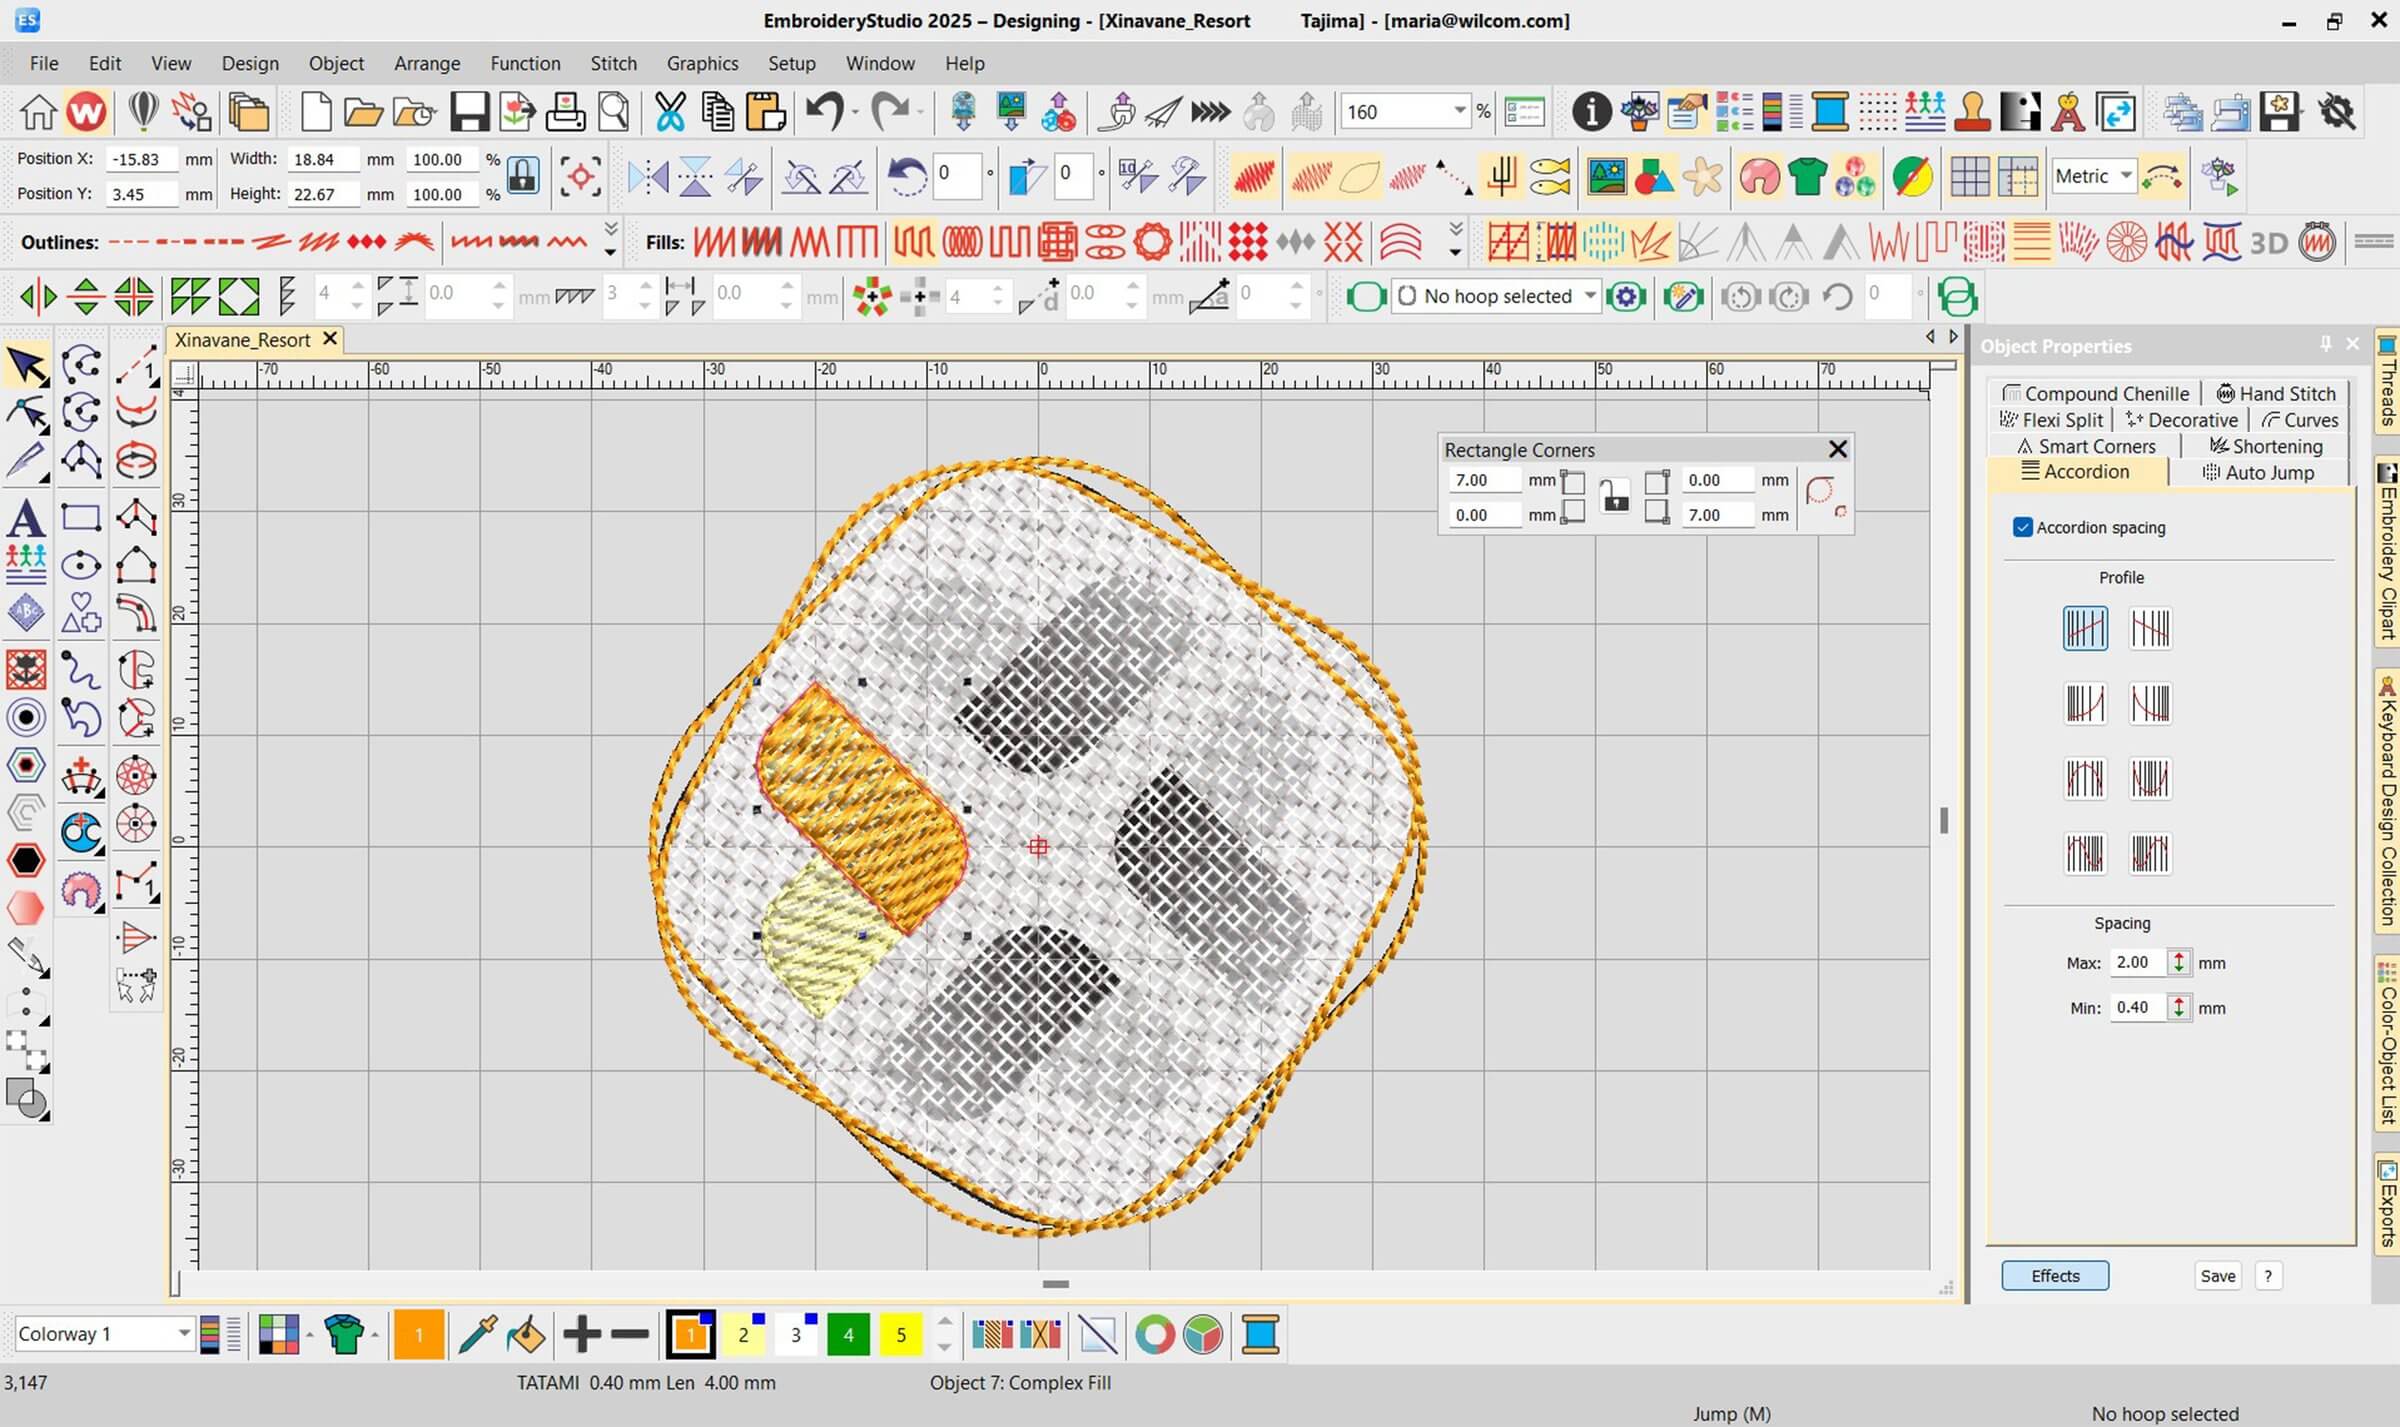This screenshot has height=1427, width=2400.
Task: Click the Effects button
Action: pos(2055,1276)
